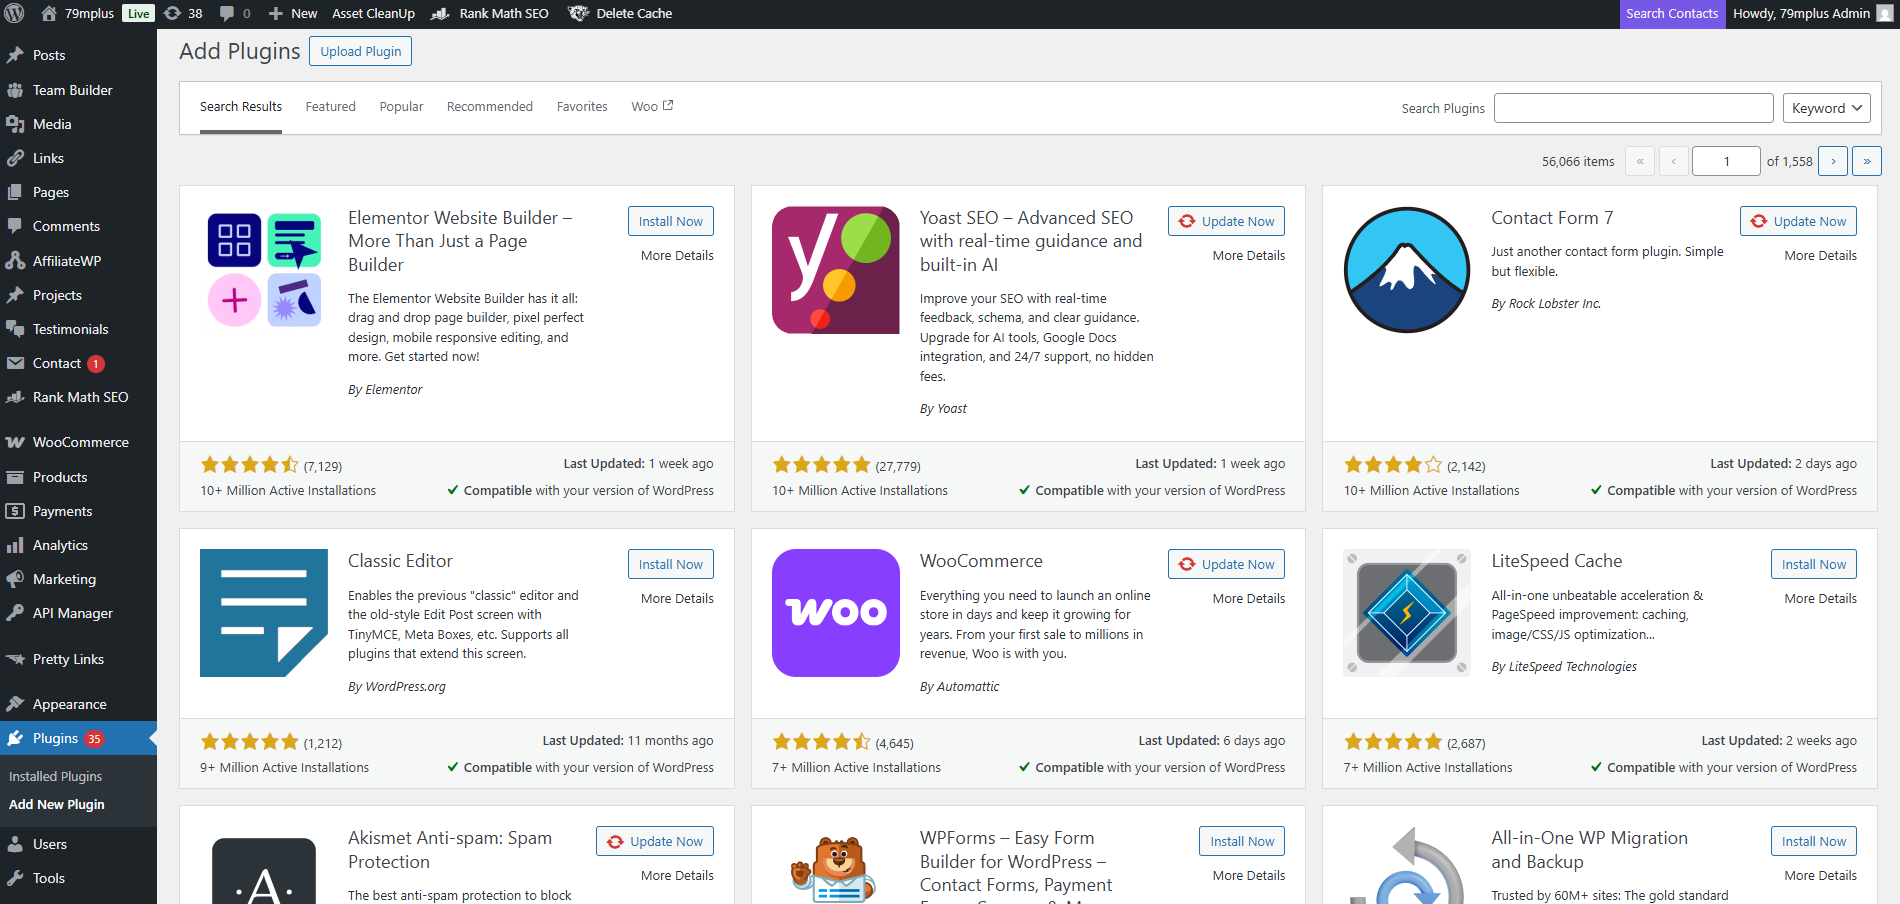This screenshot has width=1900, height=904.
Task: Switch to the Popular tab
Action: coord(401,106)
